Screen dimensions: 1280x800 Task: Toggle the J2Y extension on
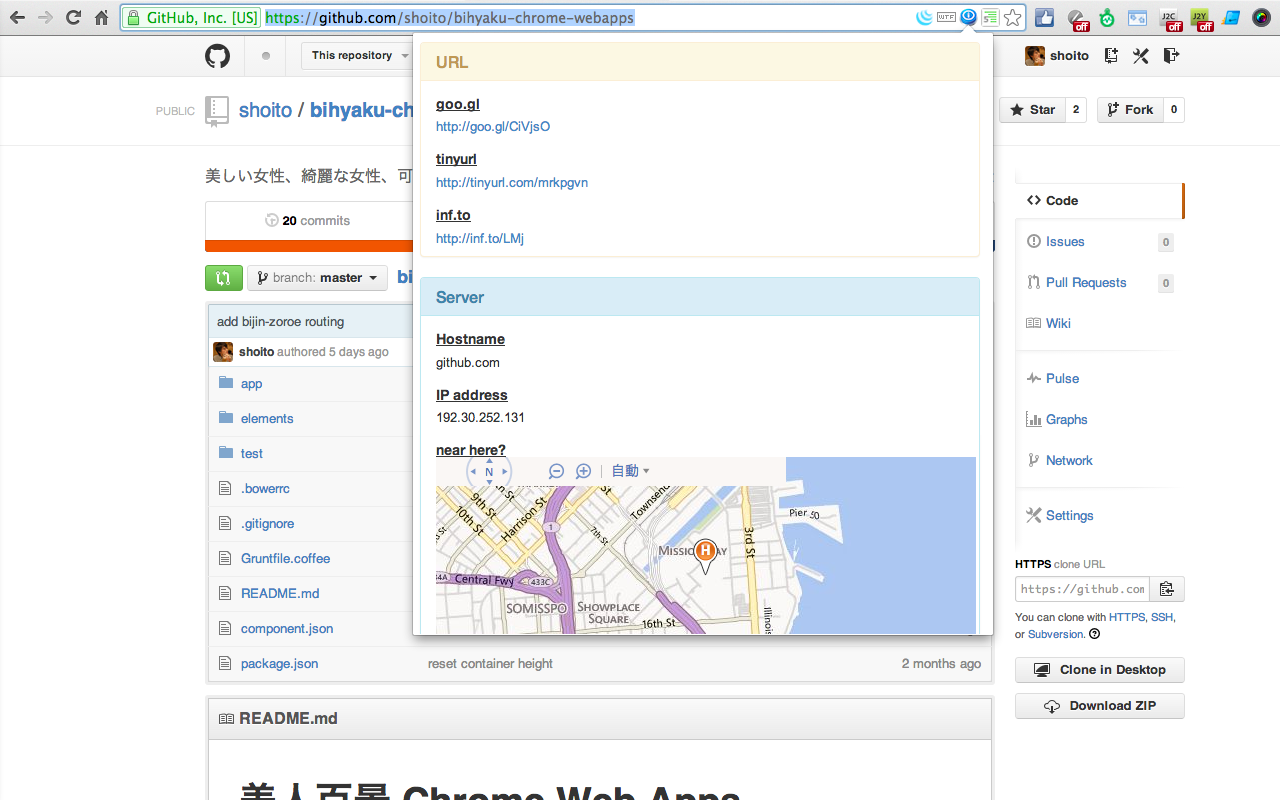click(1202, 19)
